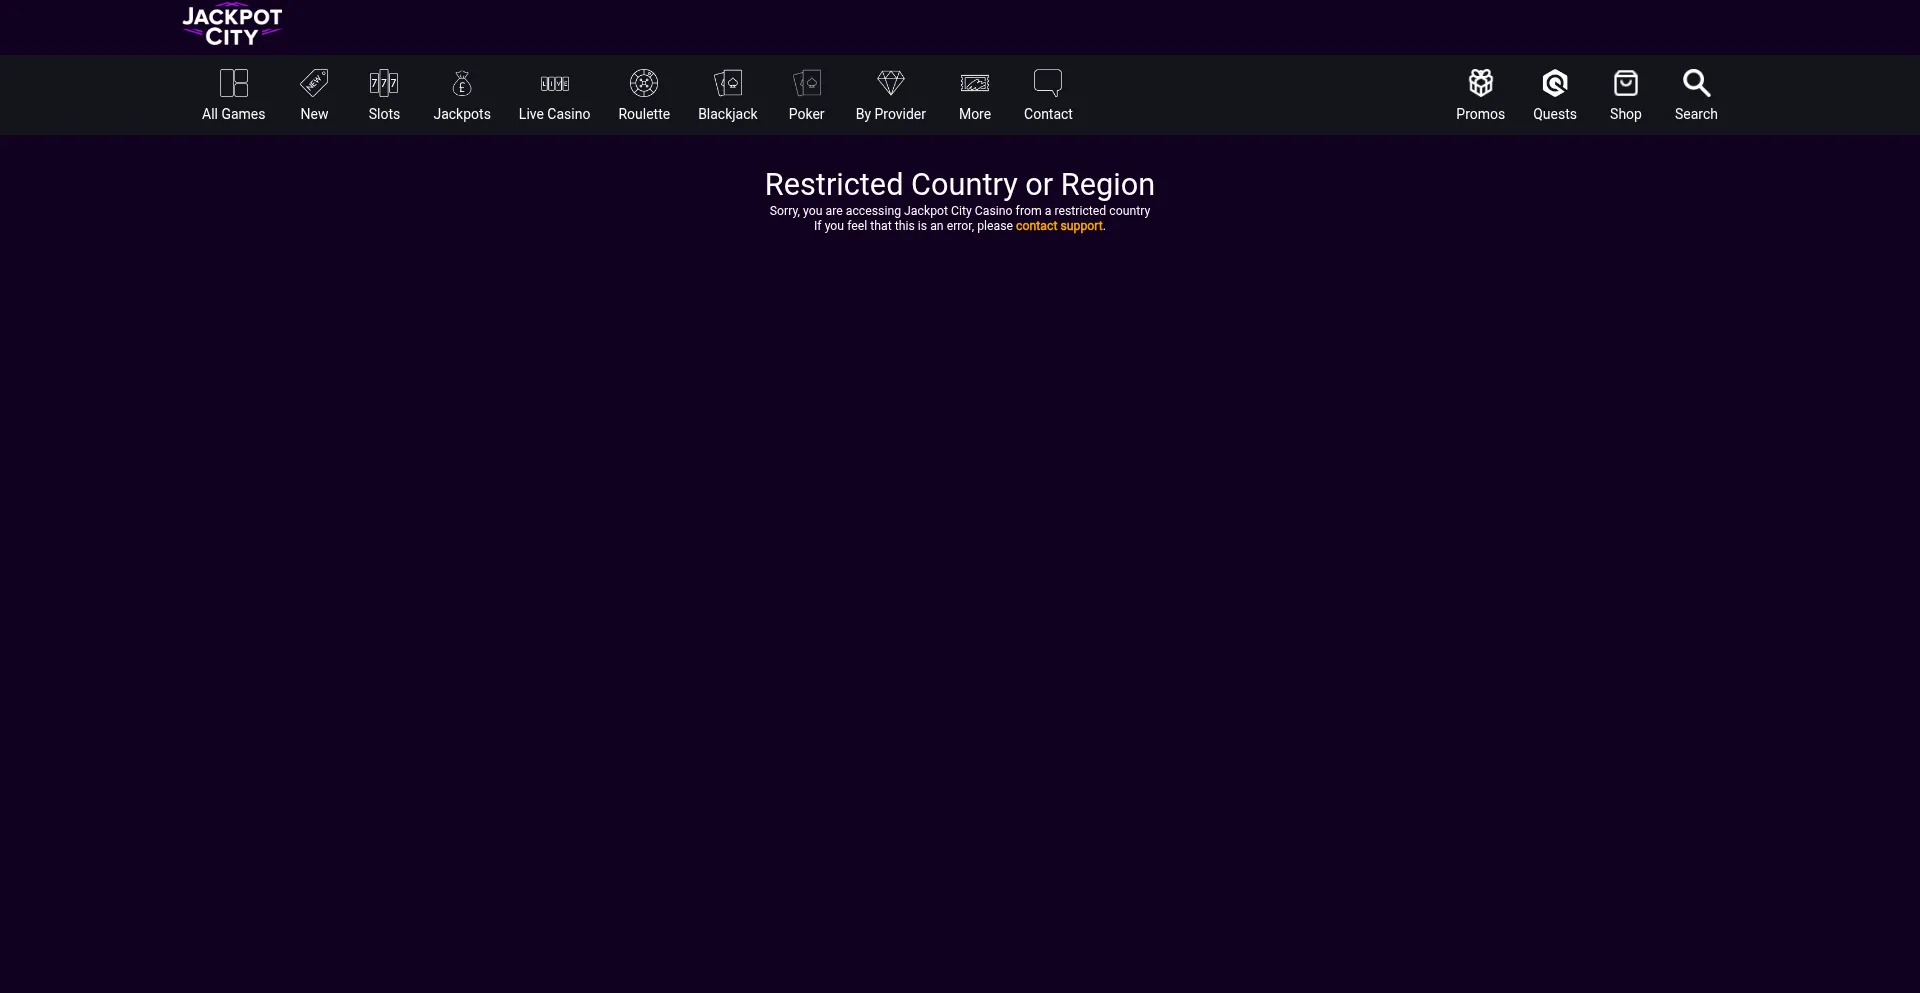The width and height of the screenshot is (1920, 993).
Task: Click the New text label
Action: click(x=314, y=114)
